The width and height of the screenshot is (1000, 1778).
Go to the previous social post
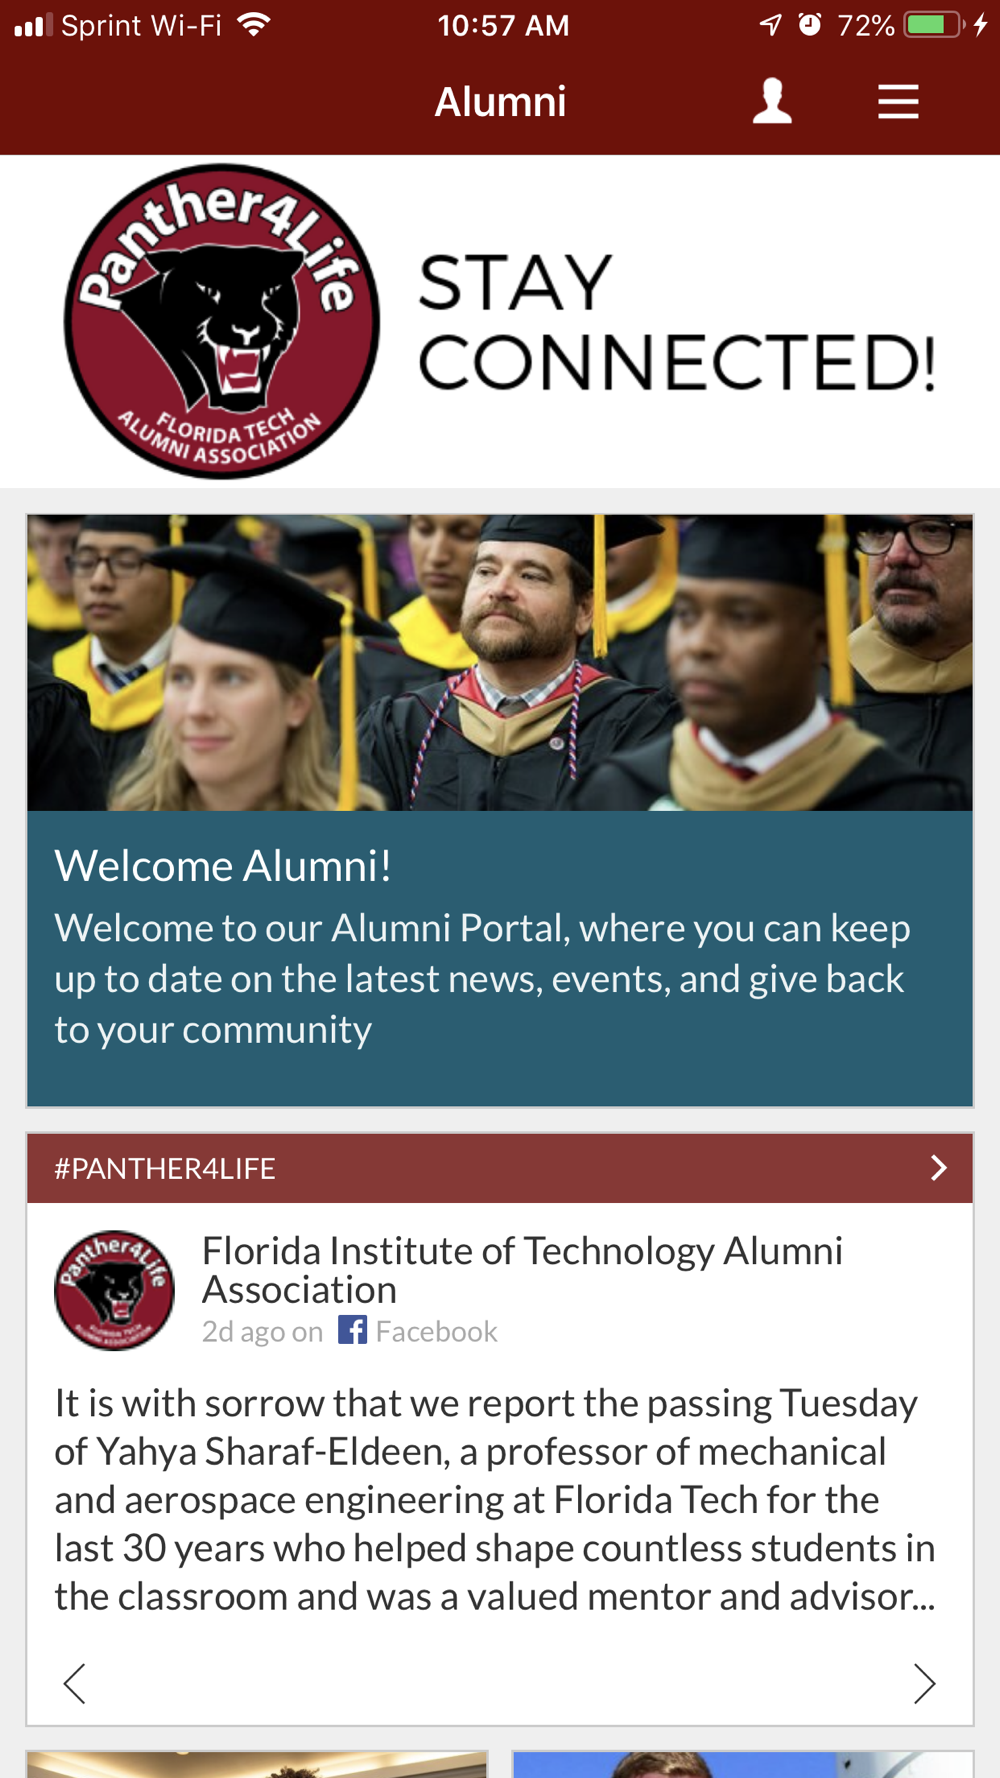(x=75, y=1683)
